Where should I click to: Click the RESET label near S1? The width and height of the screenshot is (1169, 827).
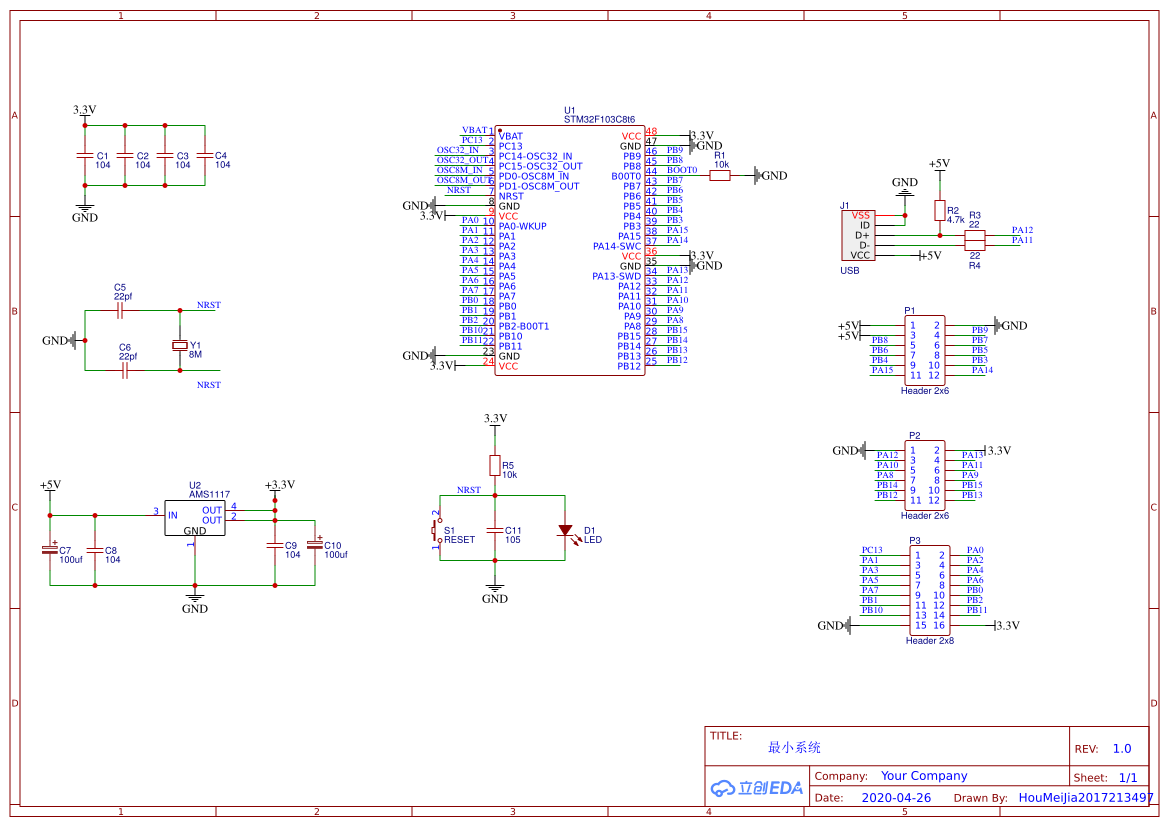point(459,540)
